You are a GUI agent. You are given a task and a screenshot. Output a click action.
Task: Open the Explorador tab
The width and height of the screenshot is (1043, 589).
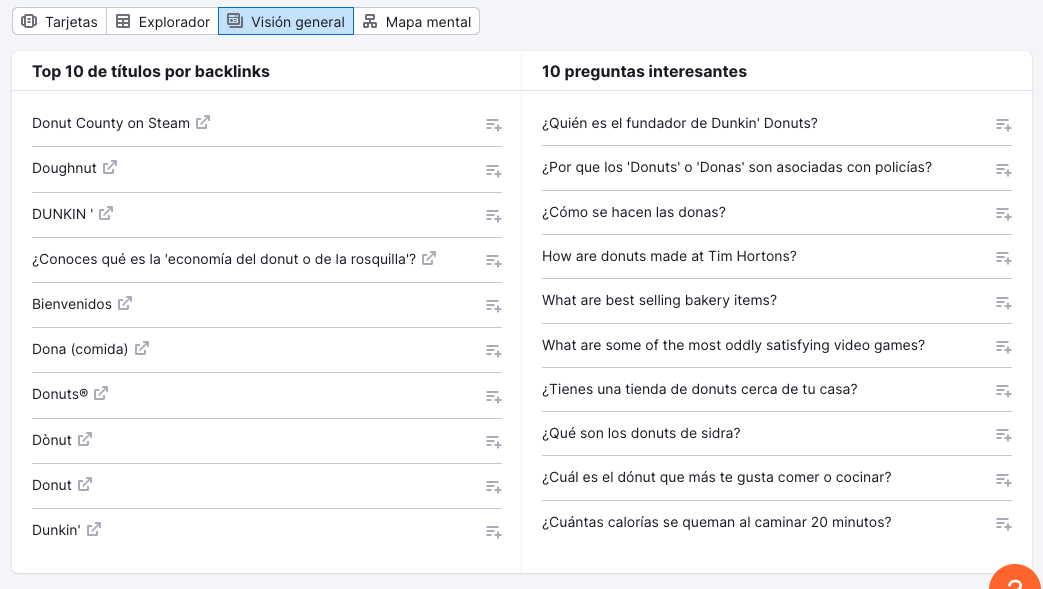pyautogui.click(x=162, y=20)
